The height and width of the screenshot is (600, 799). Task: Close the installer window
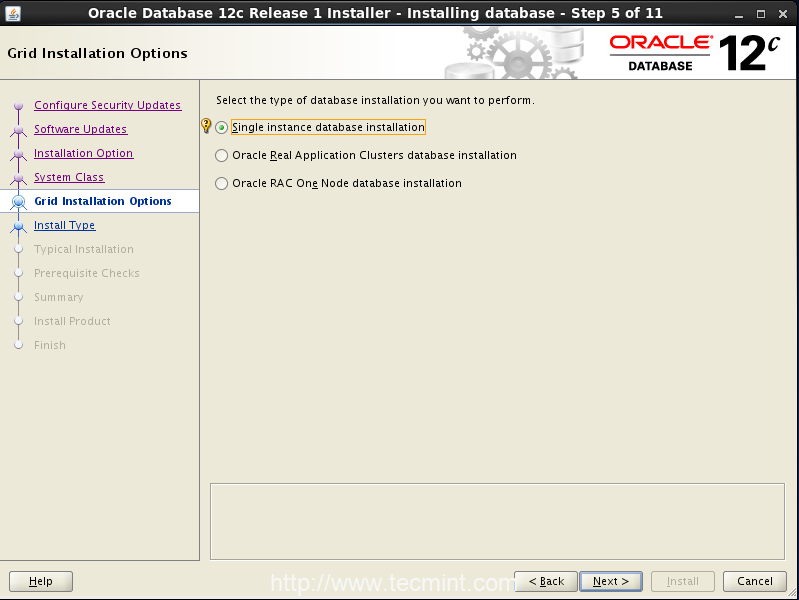[783, 14]
